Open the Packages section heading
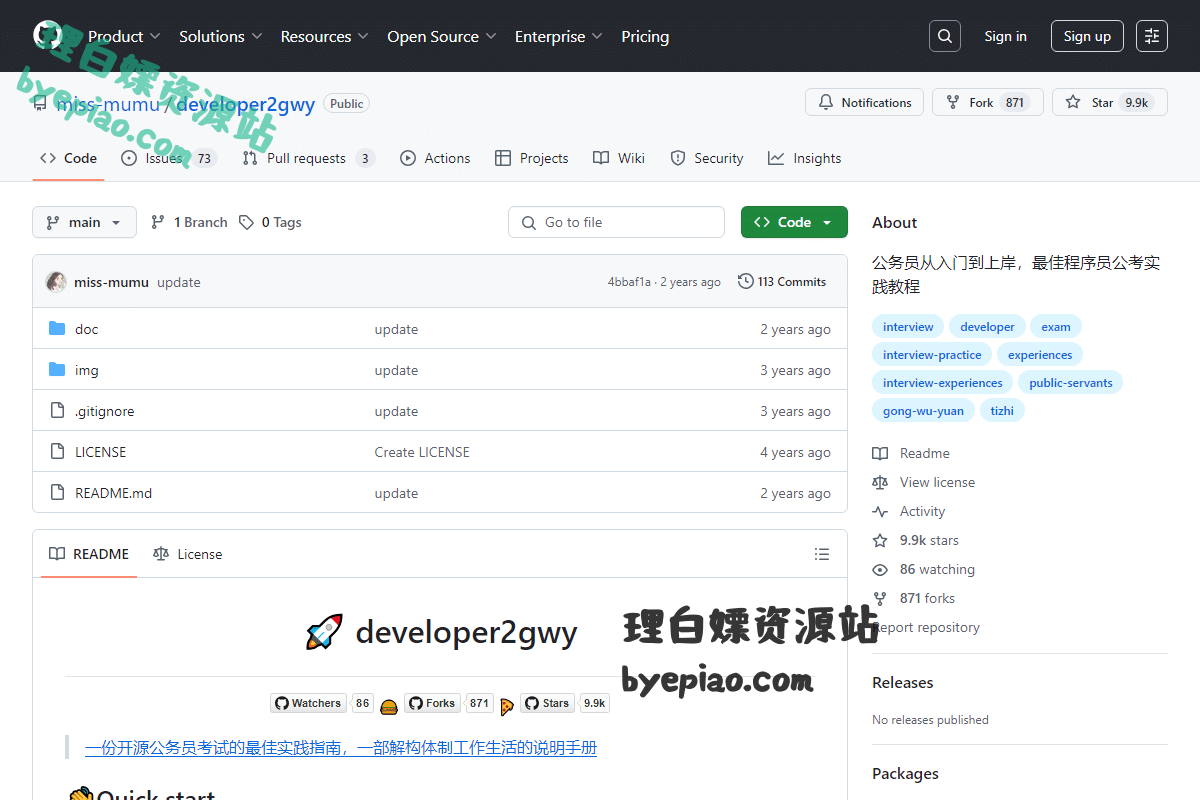 pos(905,774)
